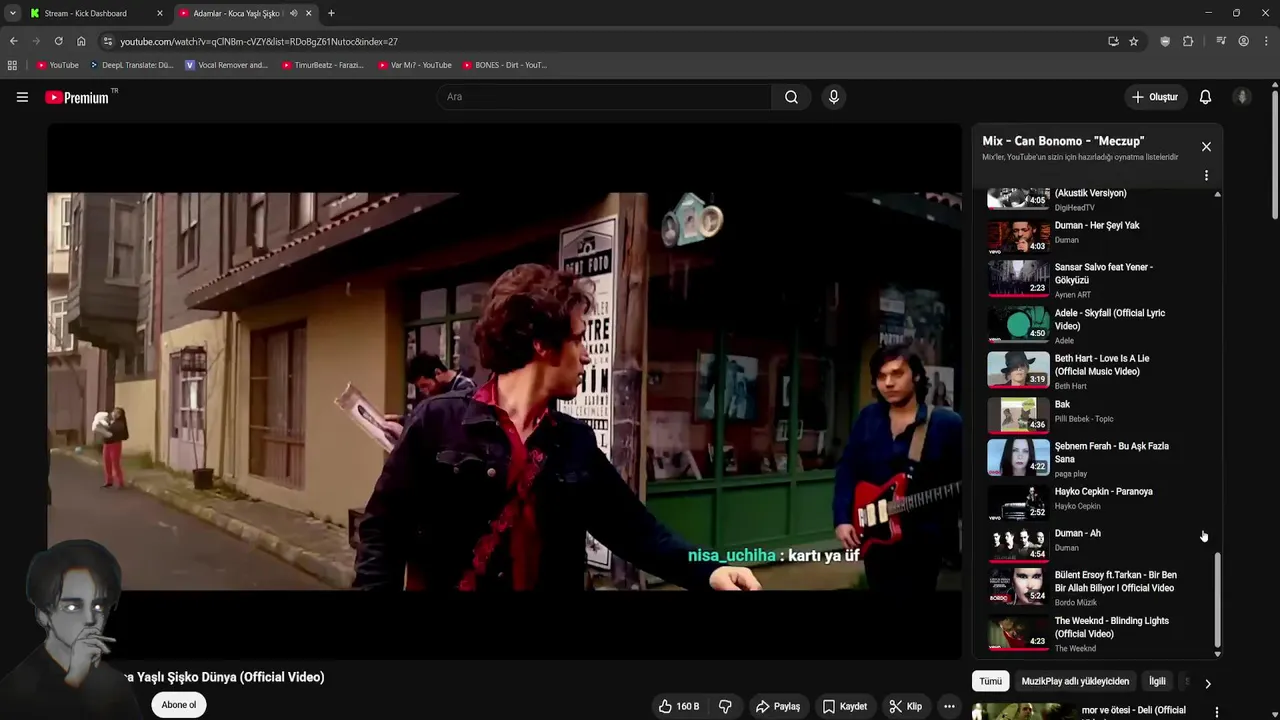The height and width of the screenshot is (720, 1280).
Task: Close the Stream - Kick Dashboard tab
Action: click(159, 13)
